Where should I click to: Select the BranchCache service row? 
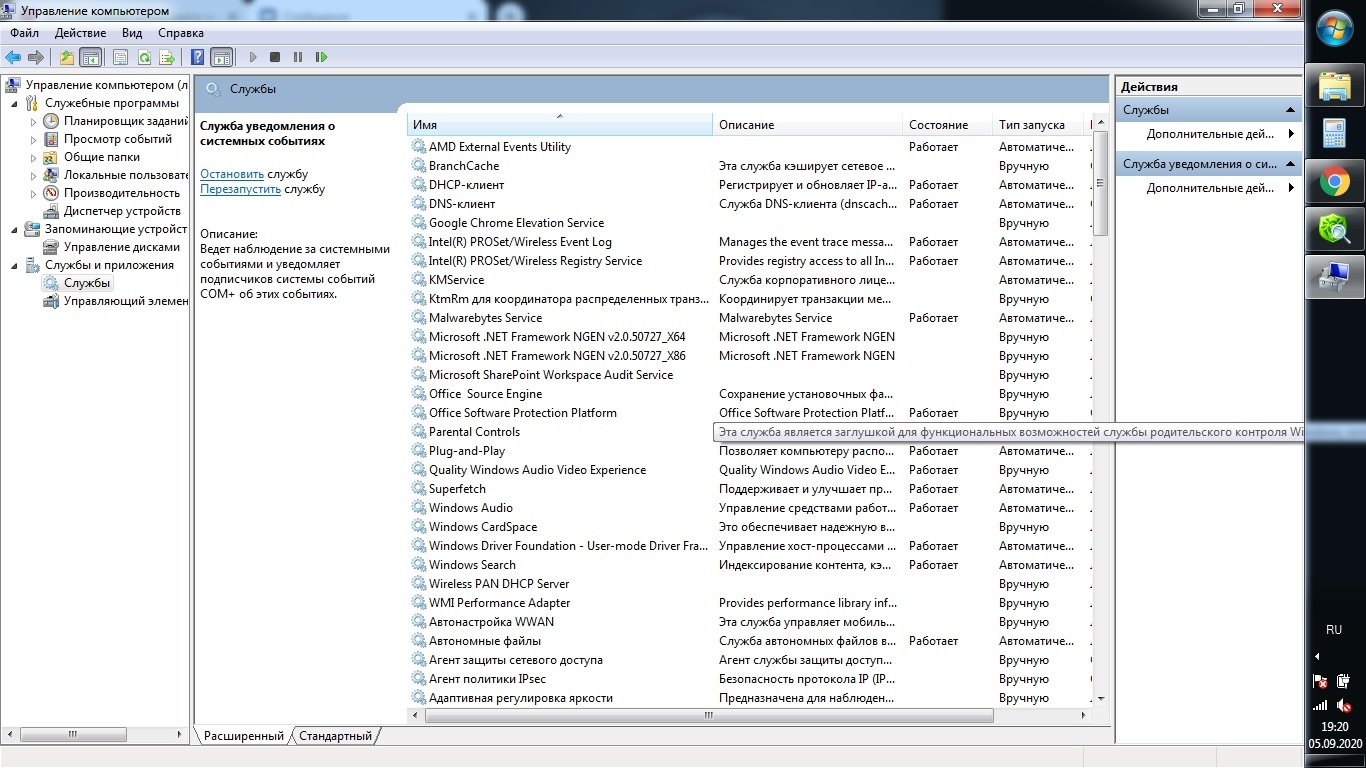[750, 166]
